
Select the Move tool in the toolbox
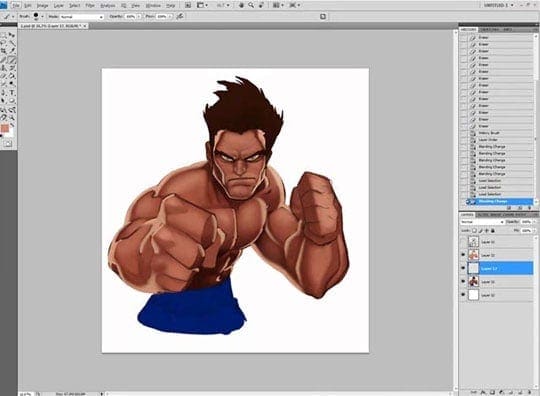12,35
